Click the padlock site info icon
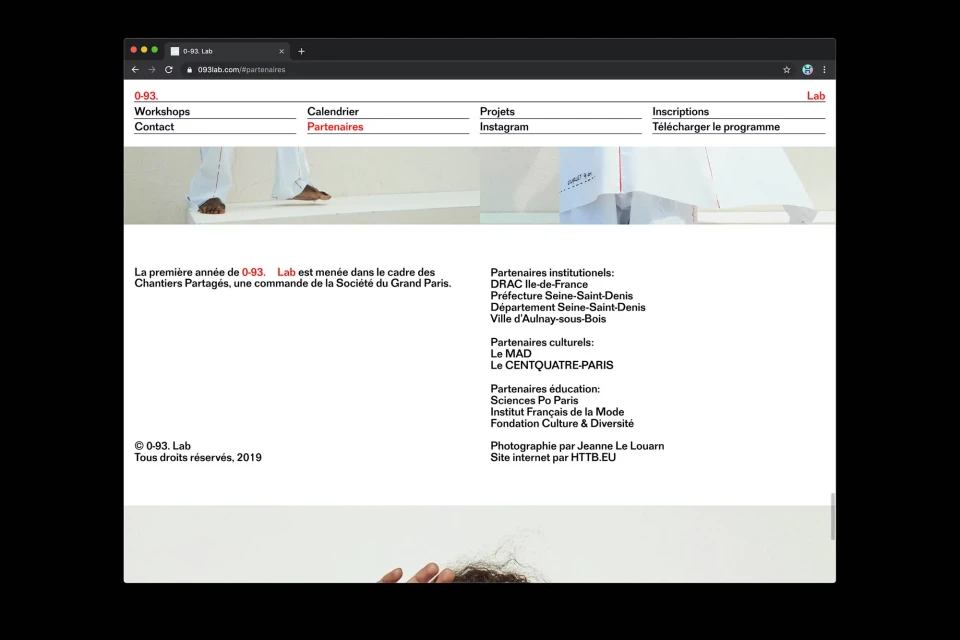The width and height of the screenshot is (960, 640). tap(188, 70)
